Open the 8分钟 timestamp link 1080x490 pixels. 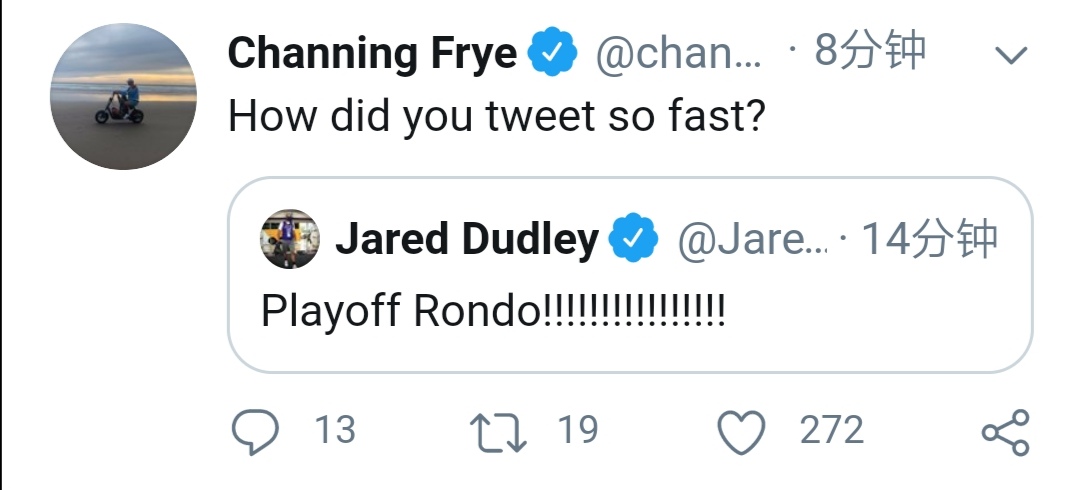click(x=870, y=51)
